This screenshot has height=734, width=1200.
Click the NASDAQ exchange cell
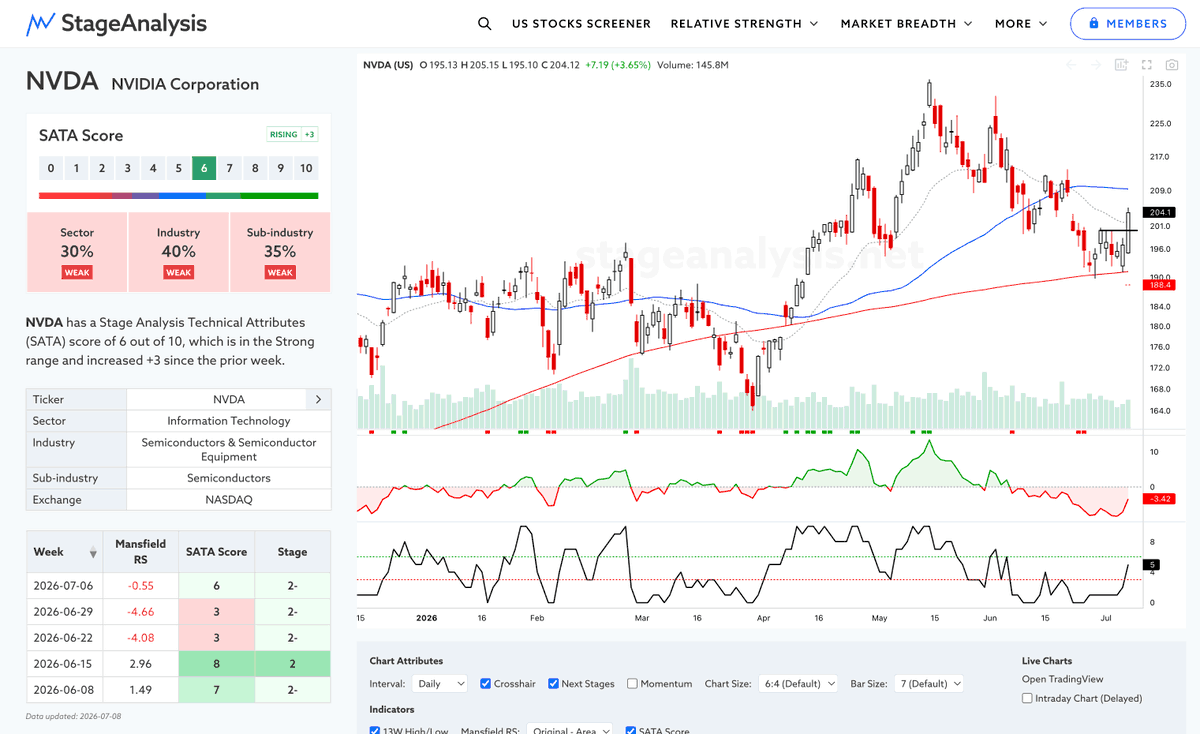229,499
